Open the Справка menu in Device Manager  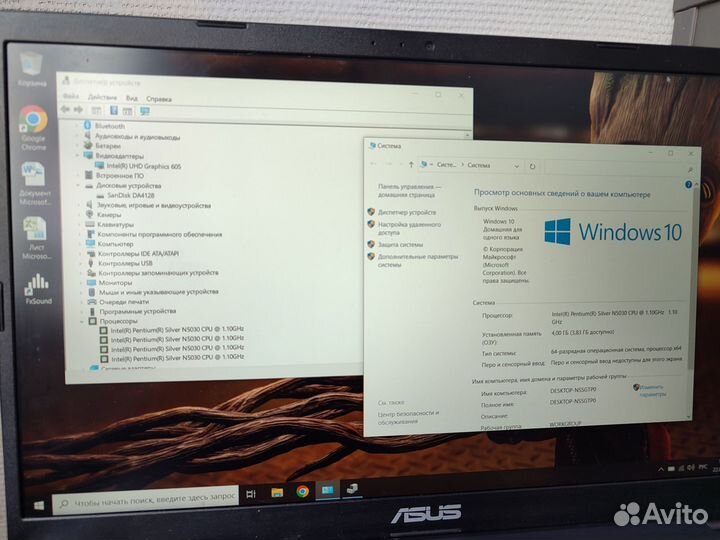159,99
